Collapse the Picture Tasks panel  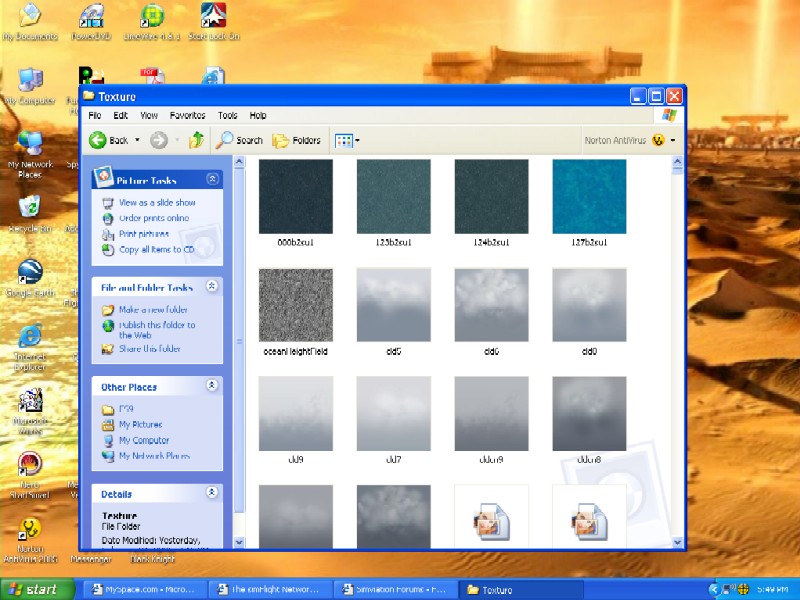coord(212,179)
